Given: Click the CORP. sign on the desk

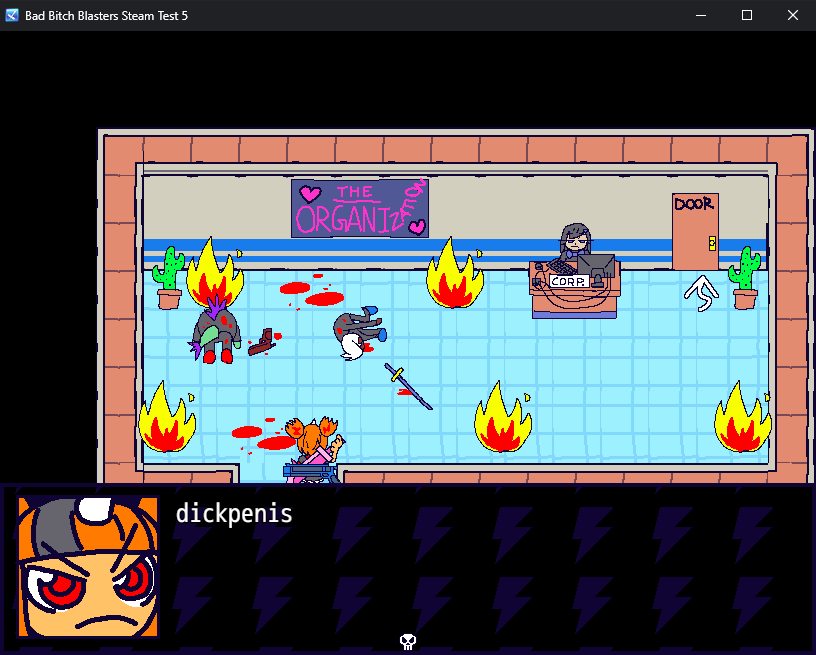Looking at the screenshot, I should (x=568, y=282).
